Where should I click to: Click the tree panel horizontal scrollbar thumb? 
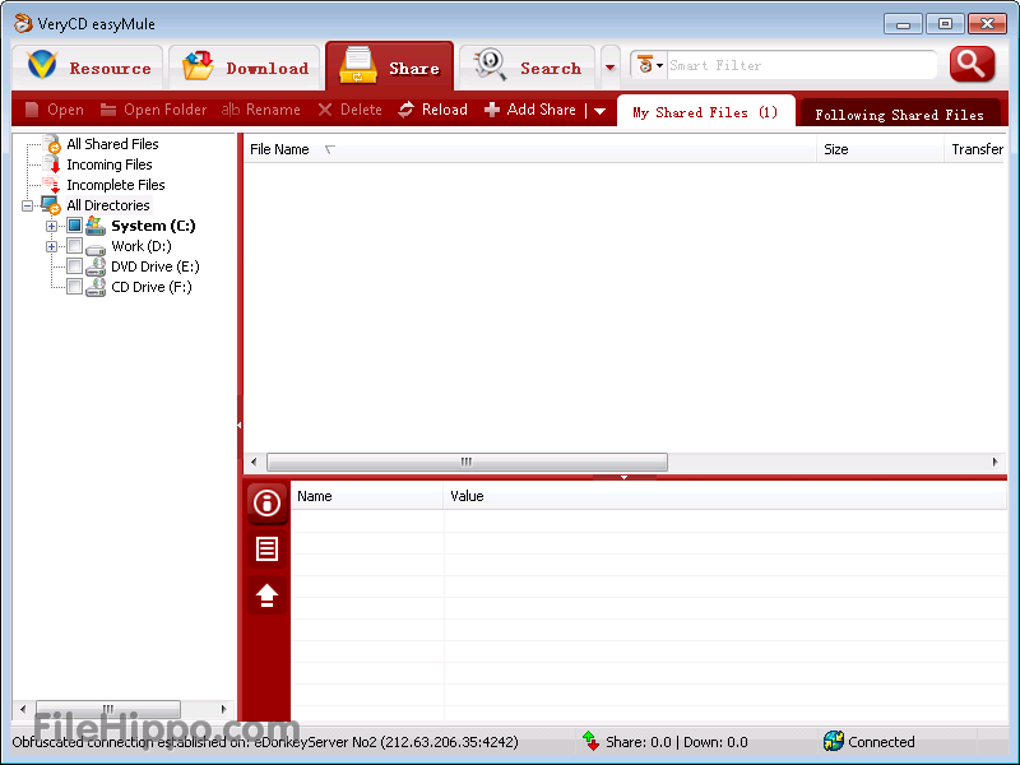click(108, 708)
